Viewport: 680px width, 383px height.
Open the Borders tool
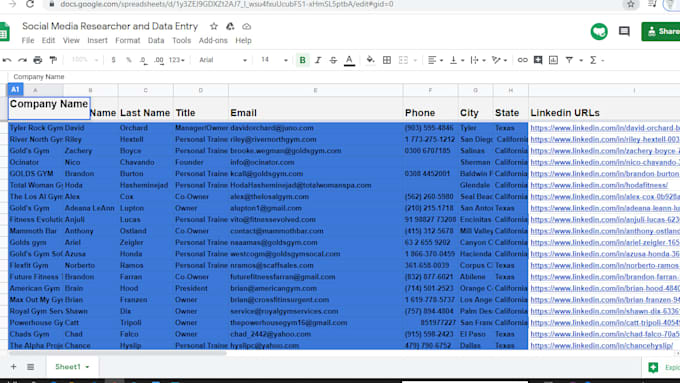click(x=387, y=60)
